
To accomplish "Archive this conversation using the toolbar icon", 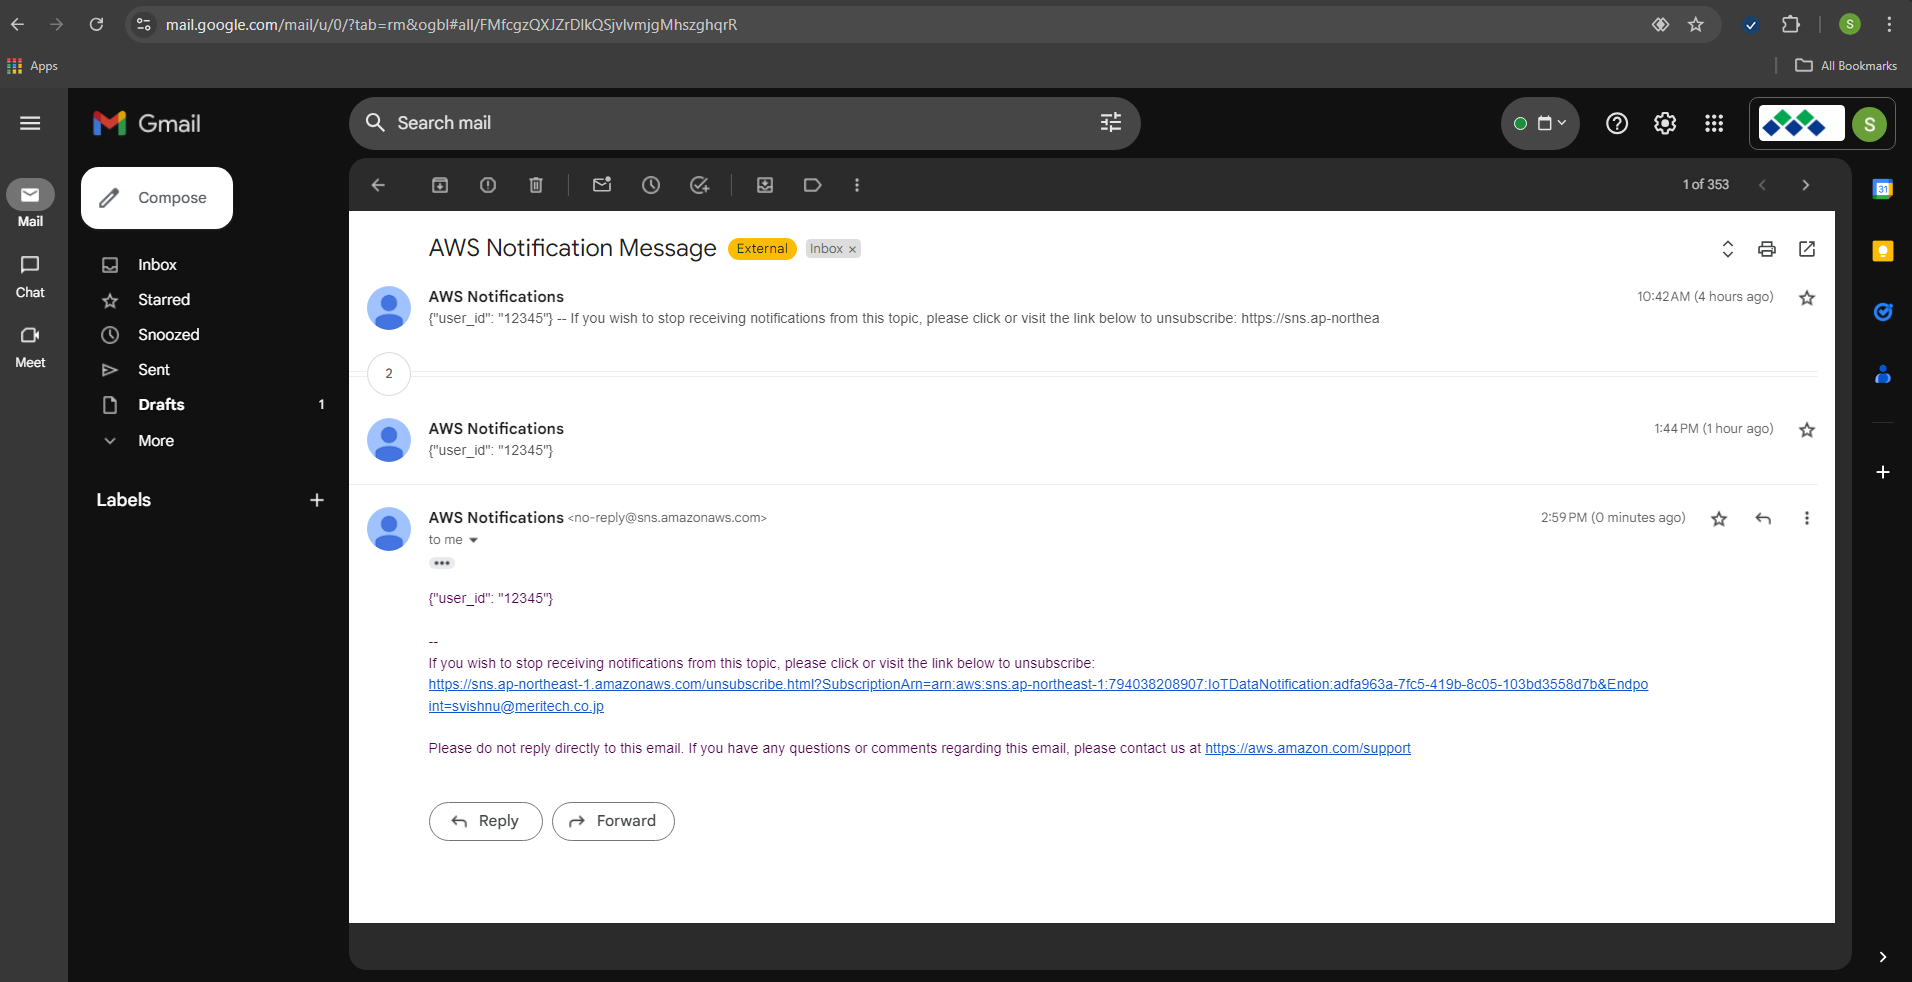I will [x=440, y=185].
